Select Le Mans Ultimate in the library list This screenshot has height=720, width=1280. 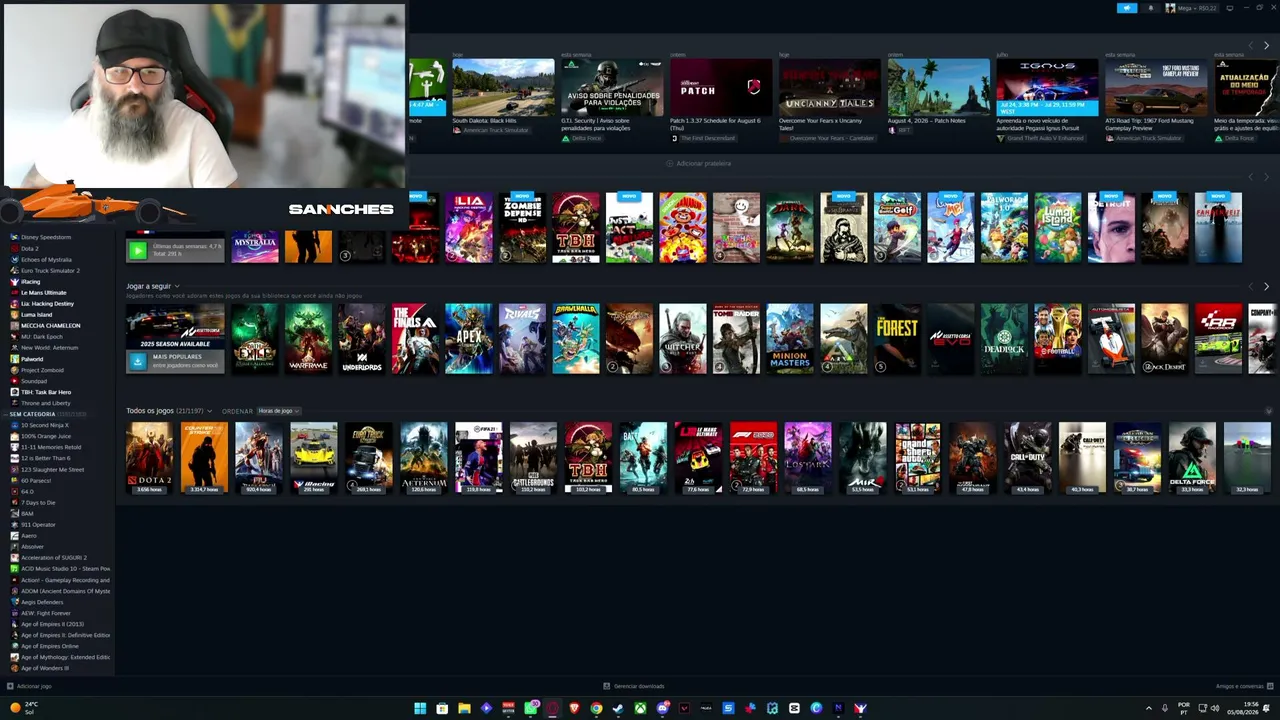(x=44, y=292)
